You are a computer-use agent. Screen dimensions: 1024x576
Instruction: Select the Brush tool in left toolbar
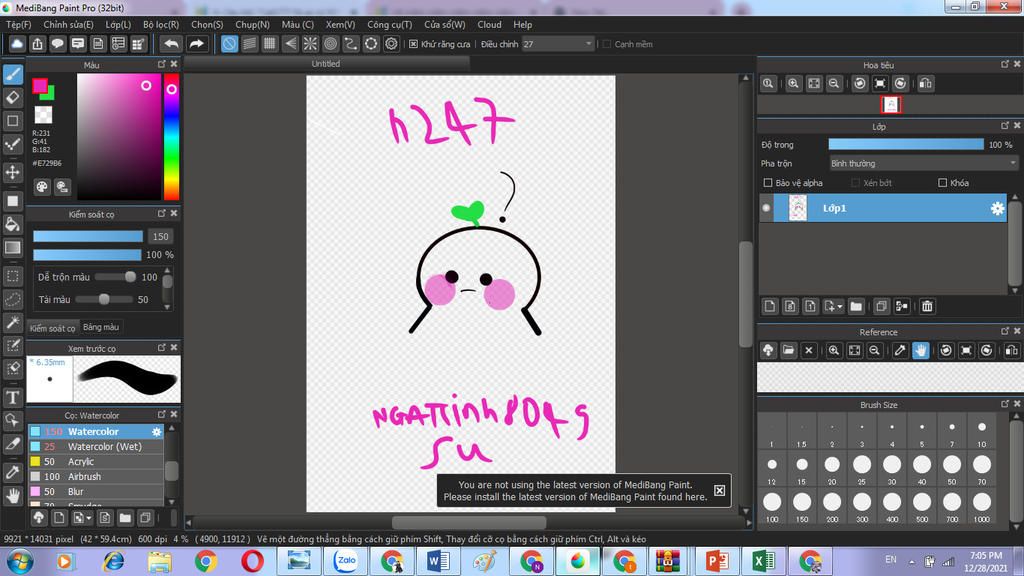pos(12,74)
